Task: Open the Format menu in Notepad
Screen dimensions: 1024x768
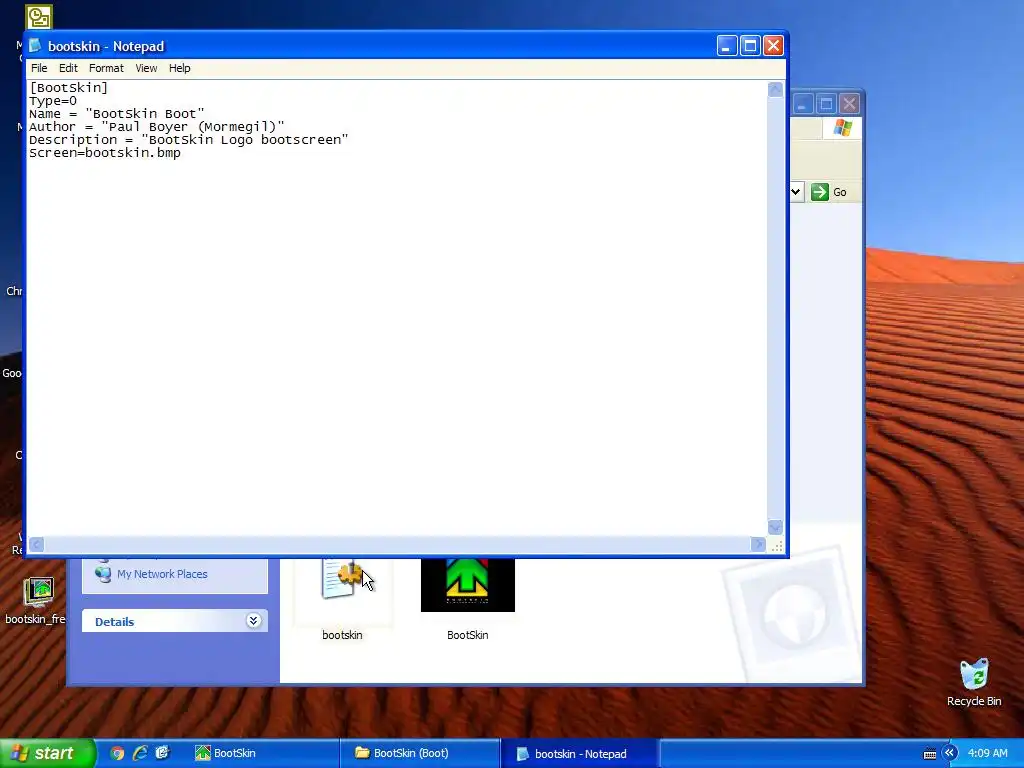Action: click(x=106, y=68)
